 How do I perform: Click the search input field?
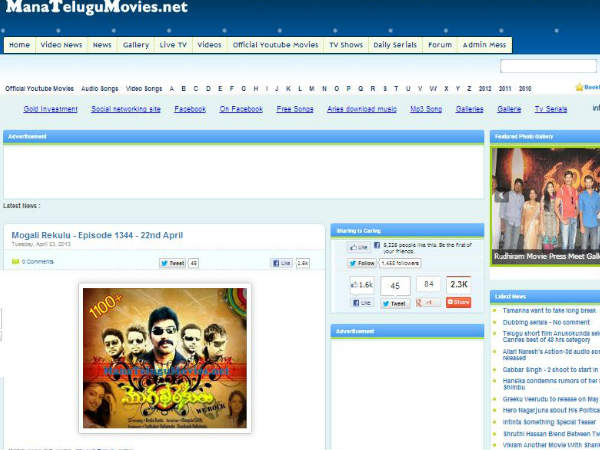pos(548,66)
